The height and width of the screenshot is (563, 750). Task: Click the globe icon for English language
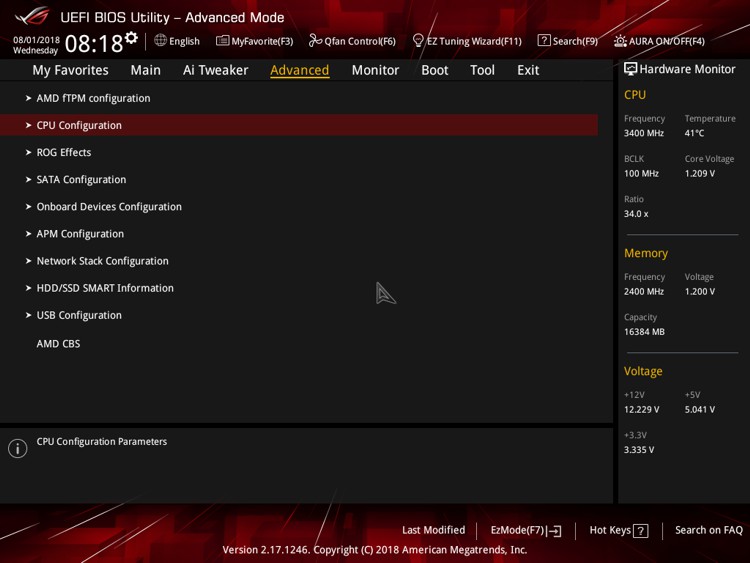160,41
